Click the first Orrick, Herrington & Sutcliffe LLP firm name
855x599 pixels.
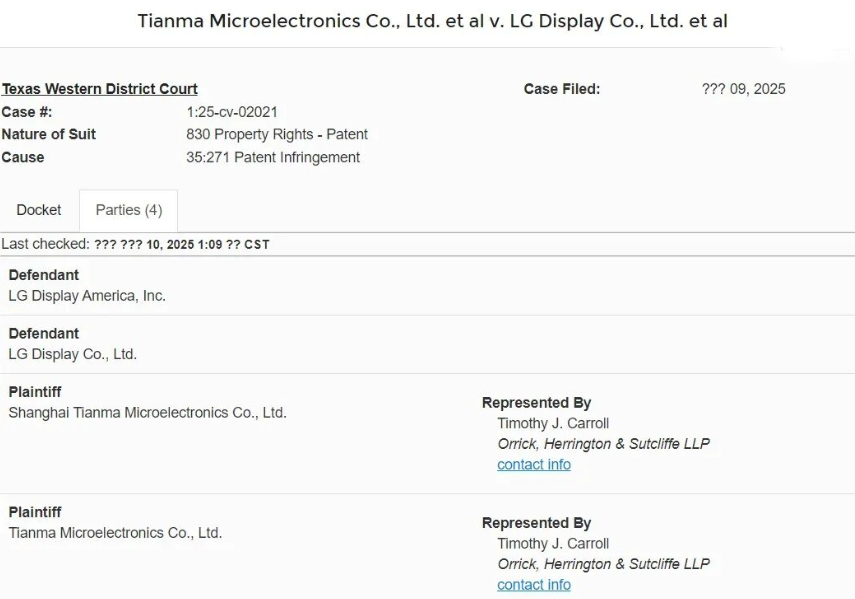pyautogui.click(x=603, y=444)
